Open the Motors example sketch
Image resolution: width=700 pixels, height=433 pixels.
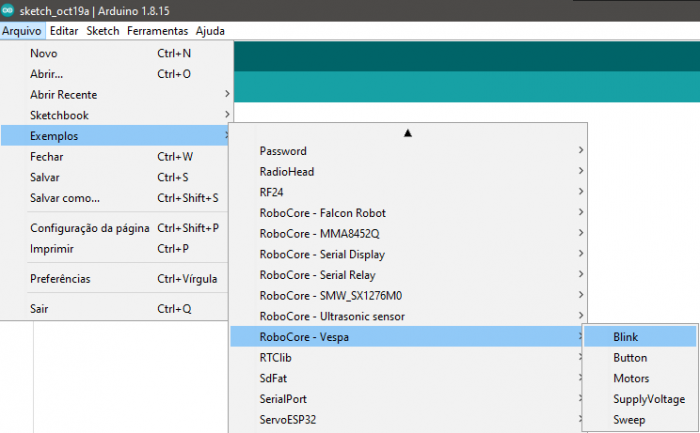[x=640, y=378]
